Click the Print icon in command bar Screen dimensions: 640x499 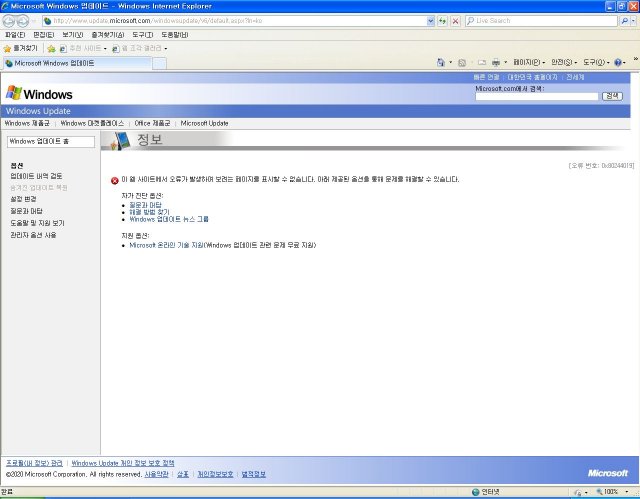point(496,62)
